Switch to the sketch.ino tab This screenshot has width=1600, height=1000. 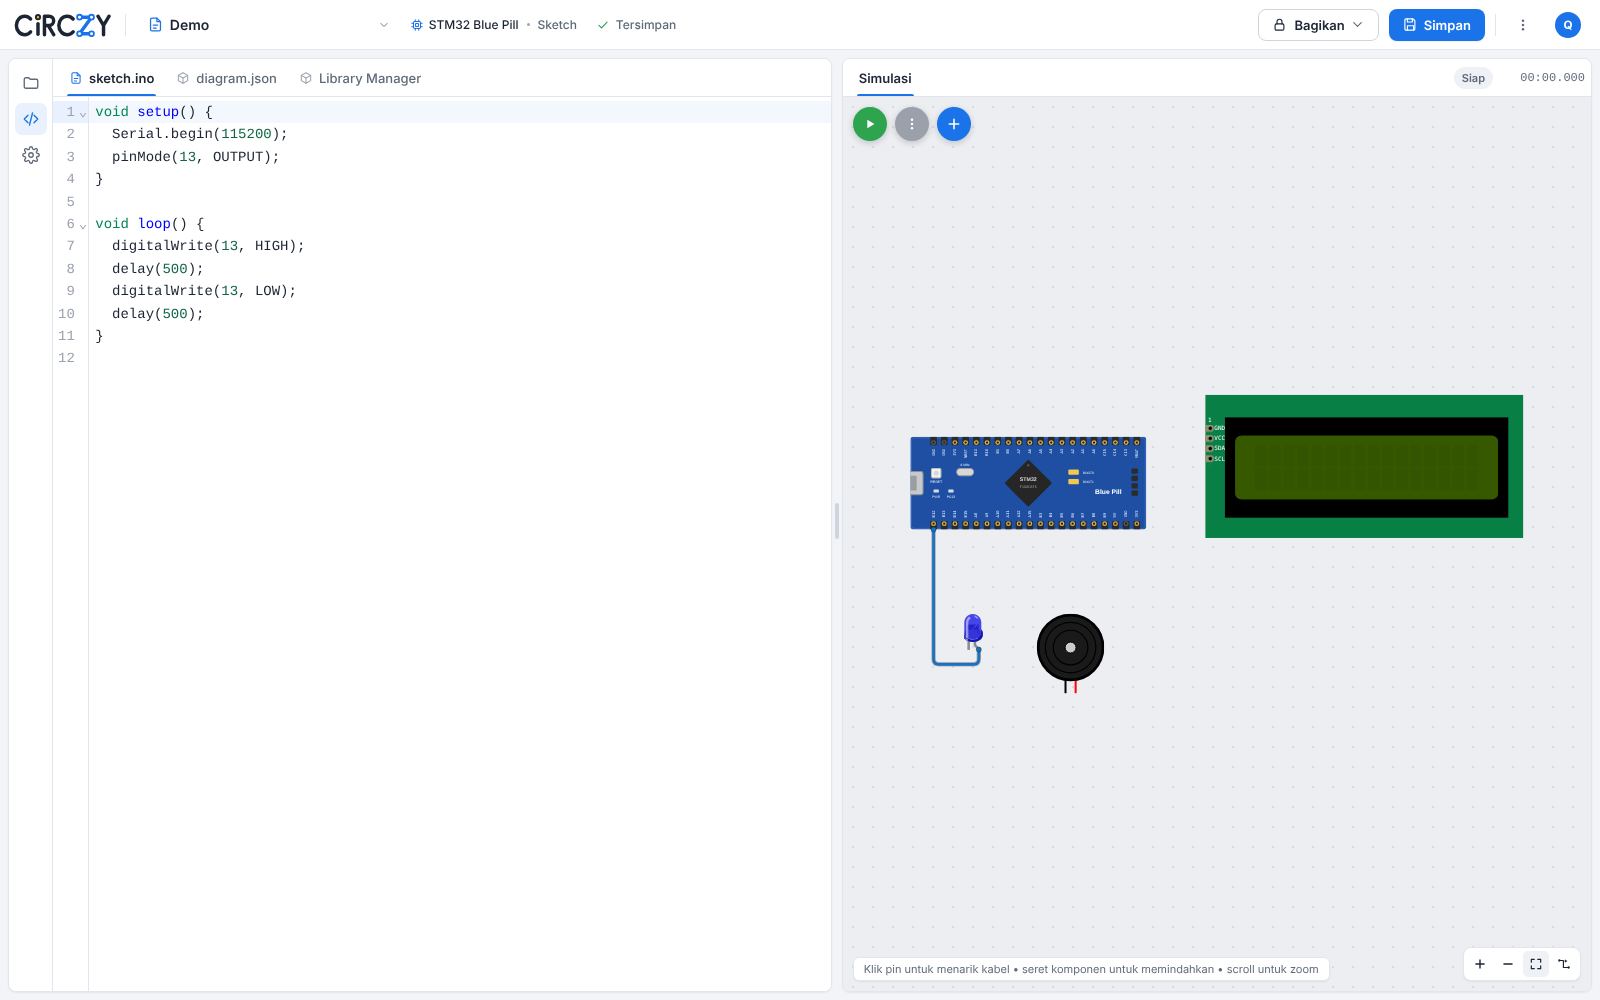tap(112, 78)
